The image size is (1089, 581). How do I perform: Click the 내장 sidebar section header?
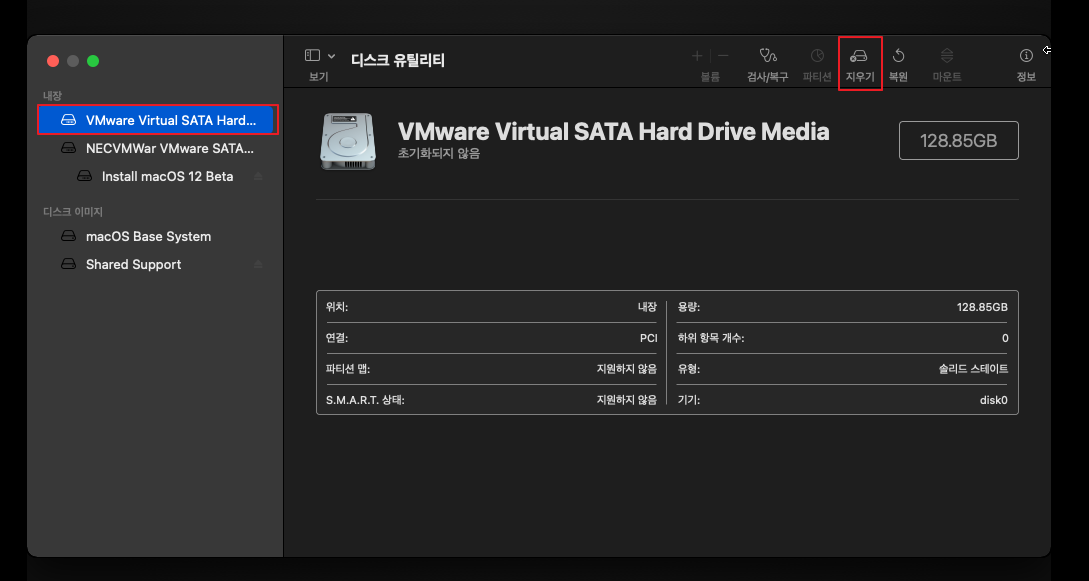pyautogui.click(x=52, y=95)
